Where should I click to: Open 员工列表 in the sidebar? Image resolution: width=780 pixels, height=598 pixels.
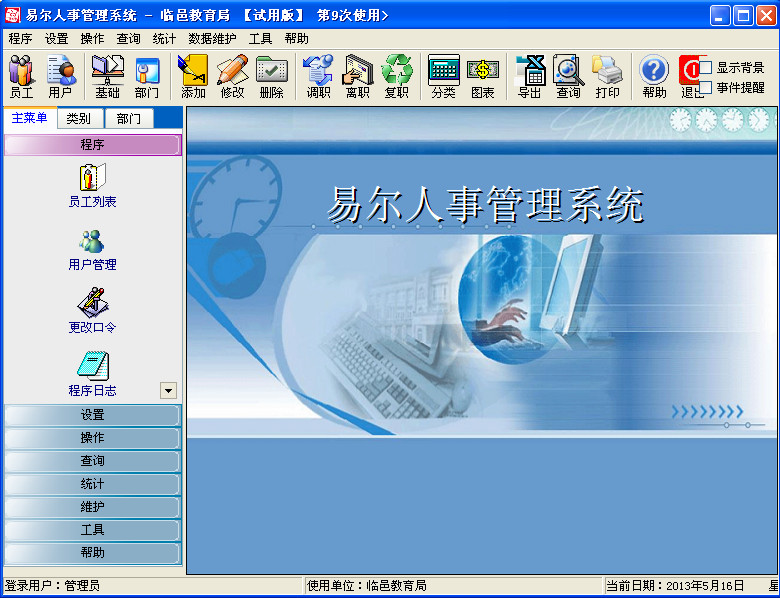pyautogui.click(x=93, y=186)
